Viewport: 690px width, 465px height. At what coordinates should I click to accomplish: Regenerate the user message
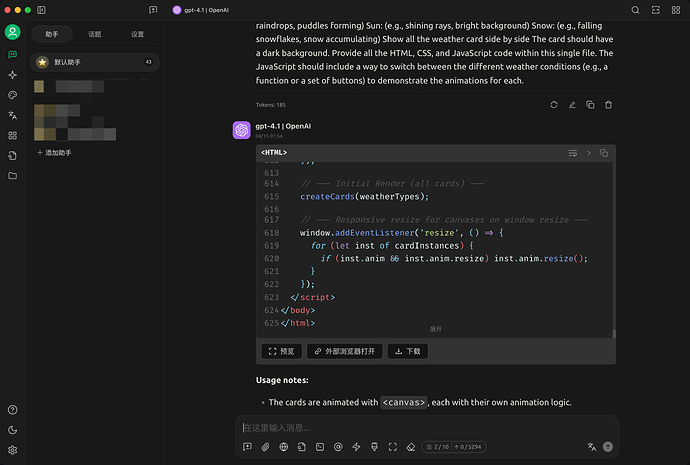coord(554,105)
